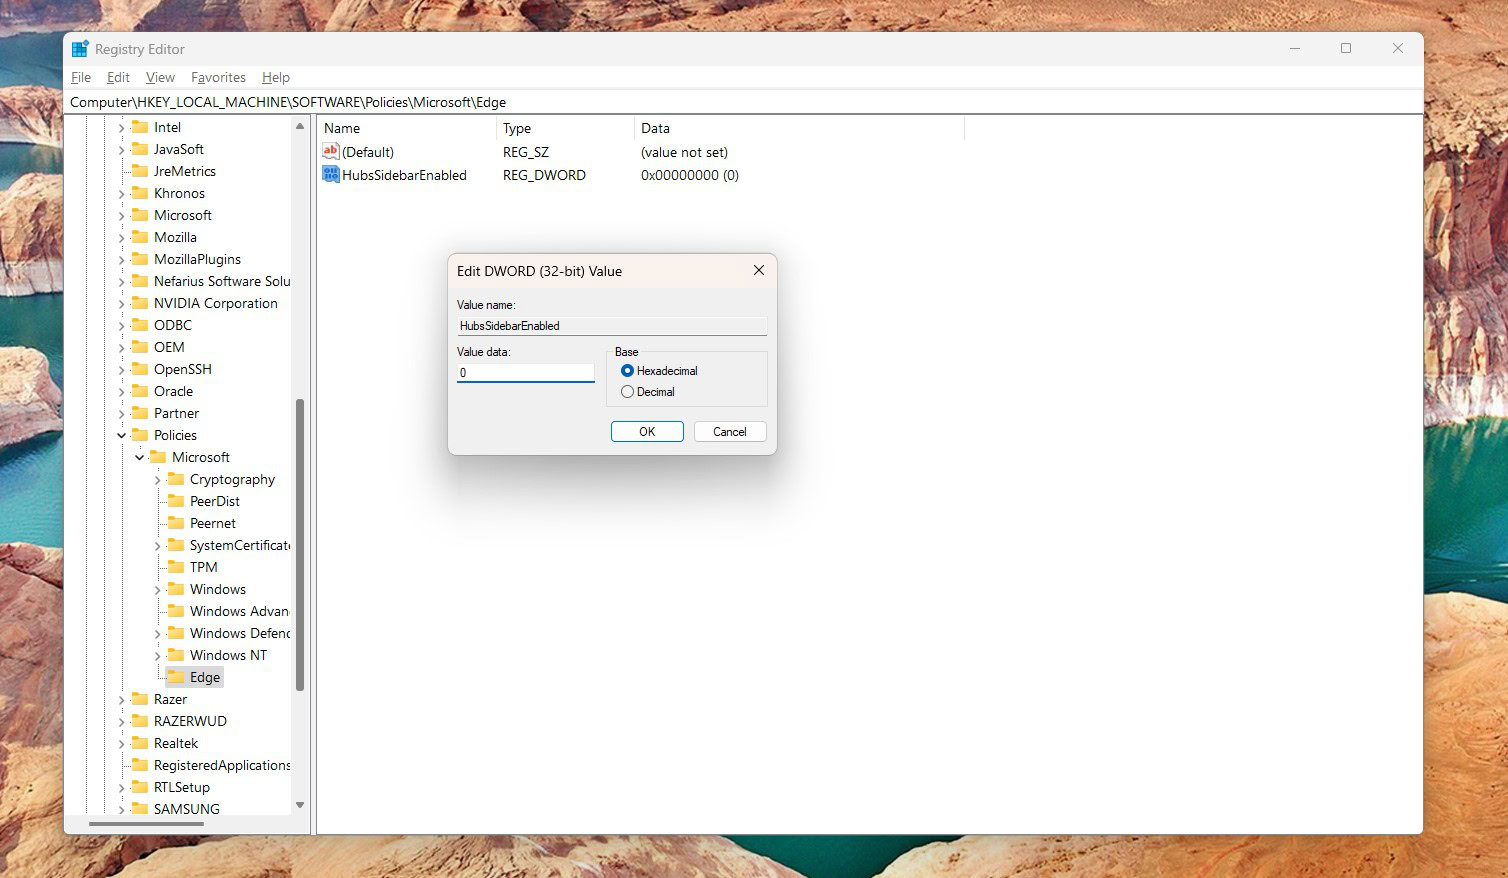Select the RegisteredApplications tree item

point(222,765)
